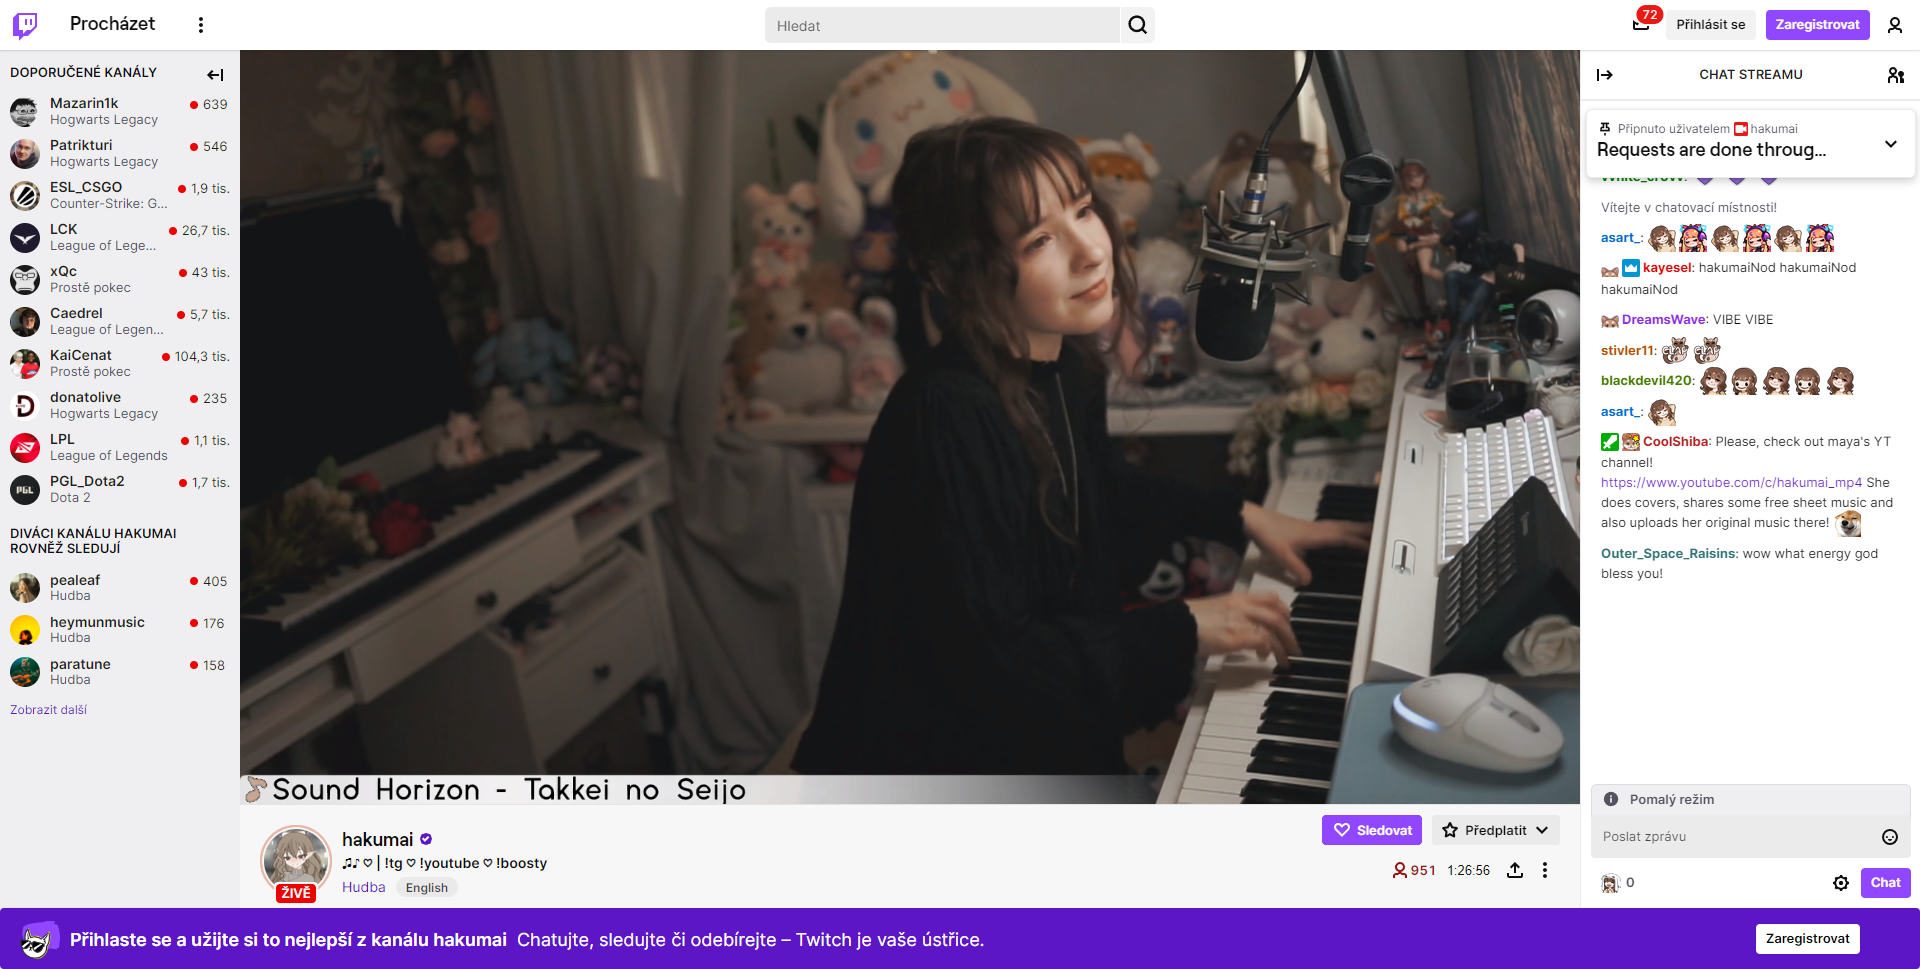Click the Přihlásit se button
The image size is (1920, 969).
1711,25
